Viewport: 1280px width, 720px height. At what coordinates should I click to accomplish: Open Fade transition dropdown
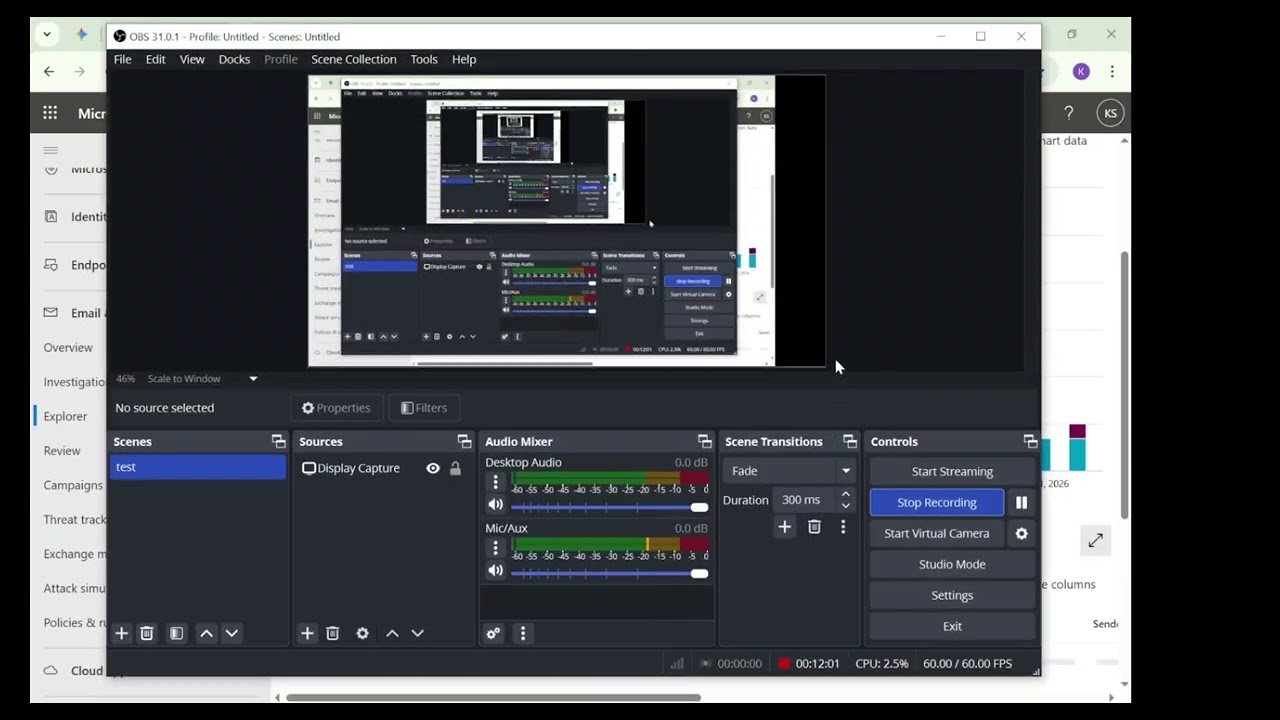tap(790, 471)
